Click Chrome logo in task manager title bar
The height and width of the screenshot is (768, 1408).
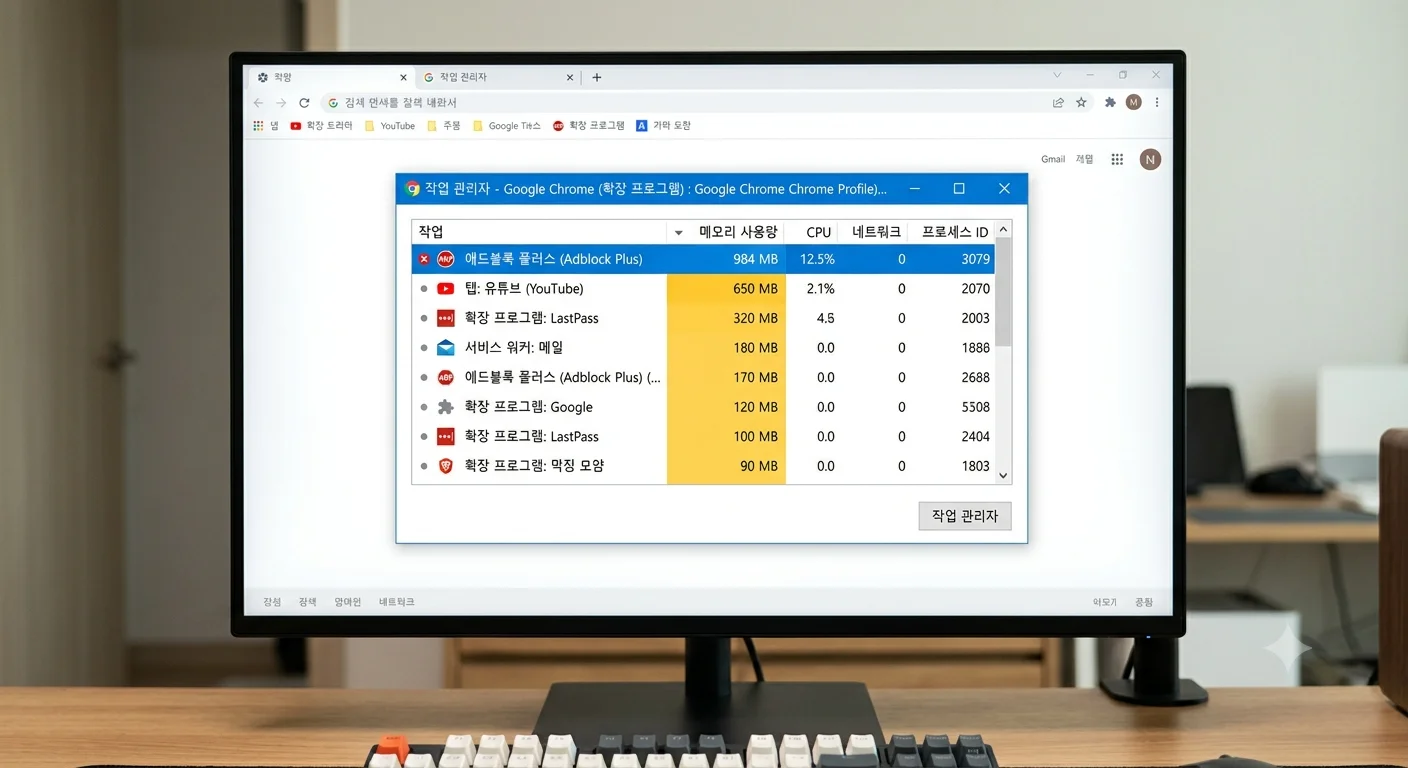(412, 188)
